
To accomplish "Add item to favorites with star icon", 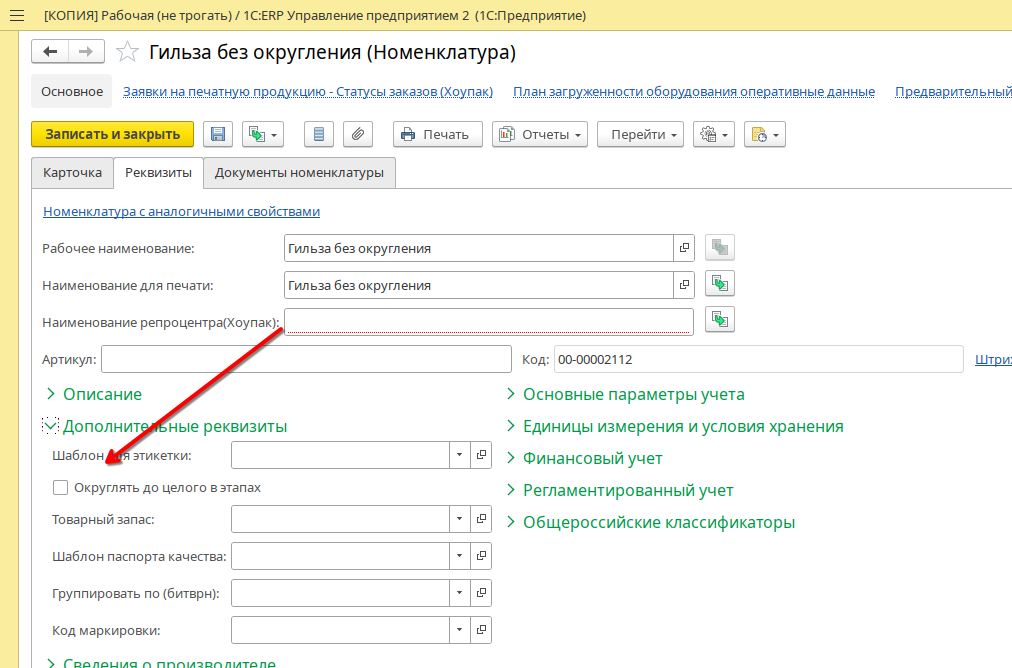I will tap(127, 52).
